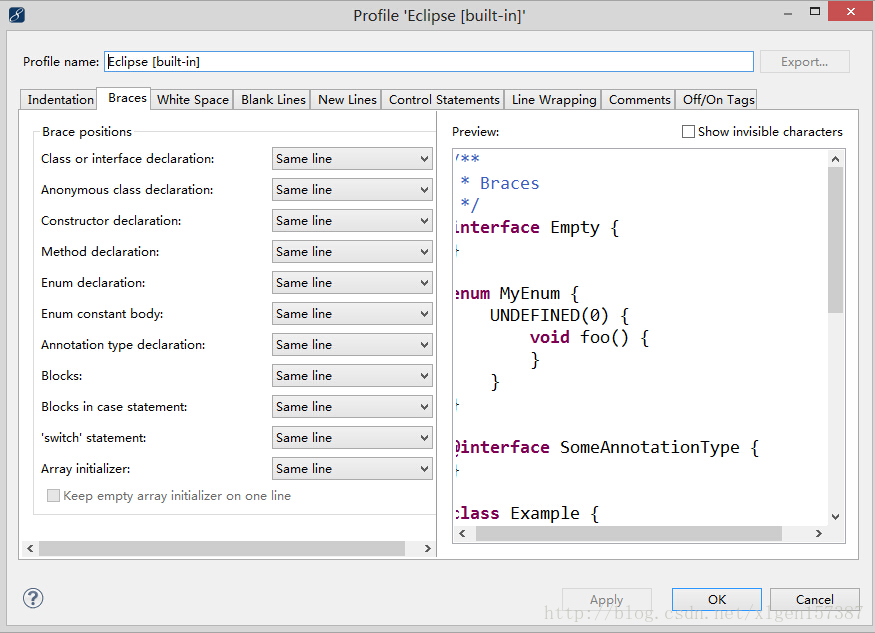Open Class or interface declaration dropdown
Viewport: 875px width, 633px height.
click(x=352, y=159)
